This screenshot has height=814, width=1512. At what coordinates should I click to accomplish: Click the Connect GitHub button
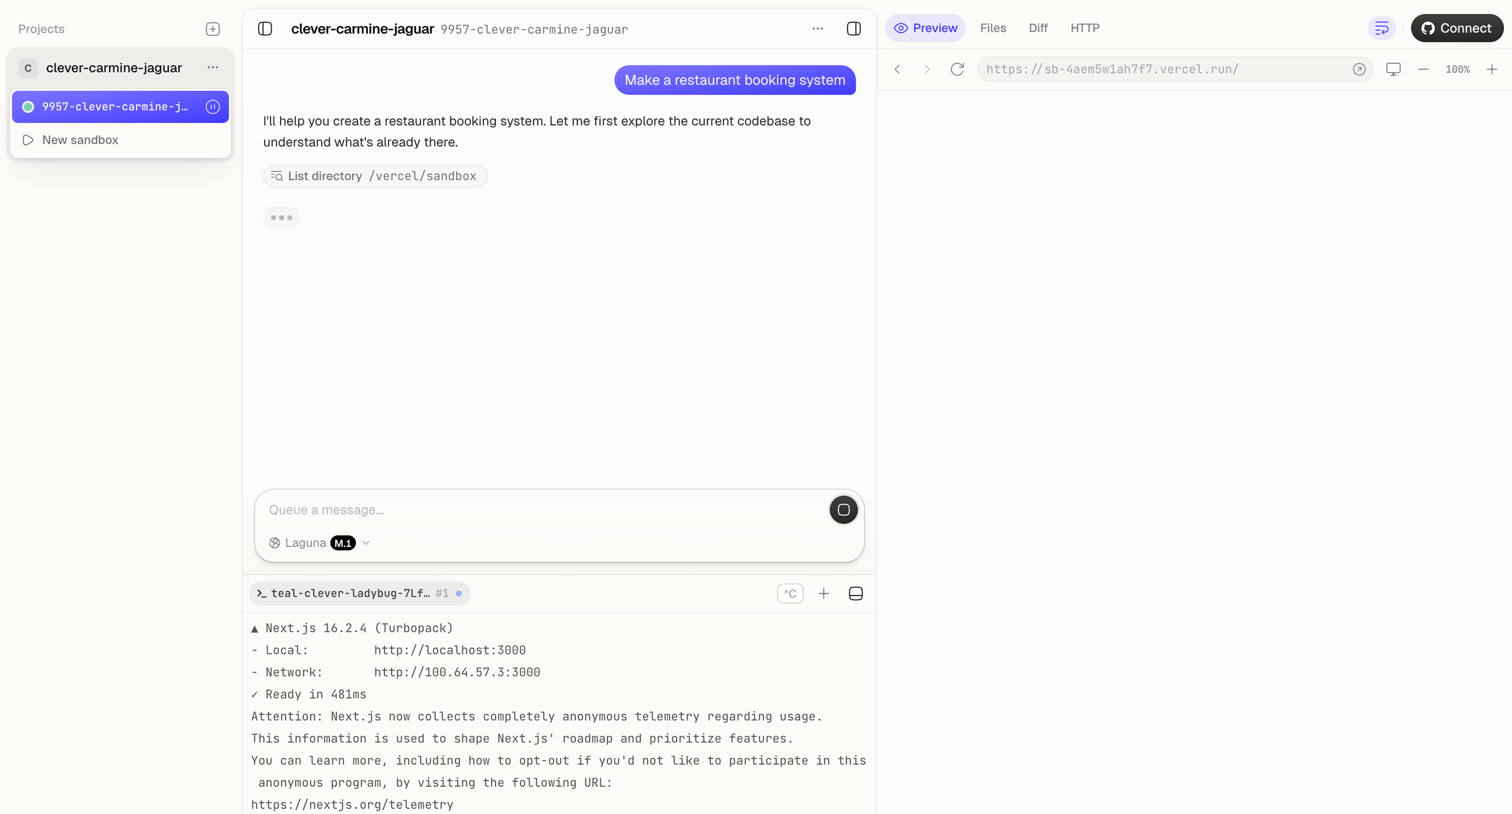pyautogui.click(x=1457, y=28)
